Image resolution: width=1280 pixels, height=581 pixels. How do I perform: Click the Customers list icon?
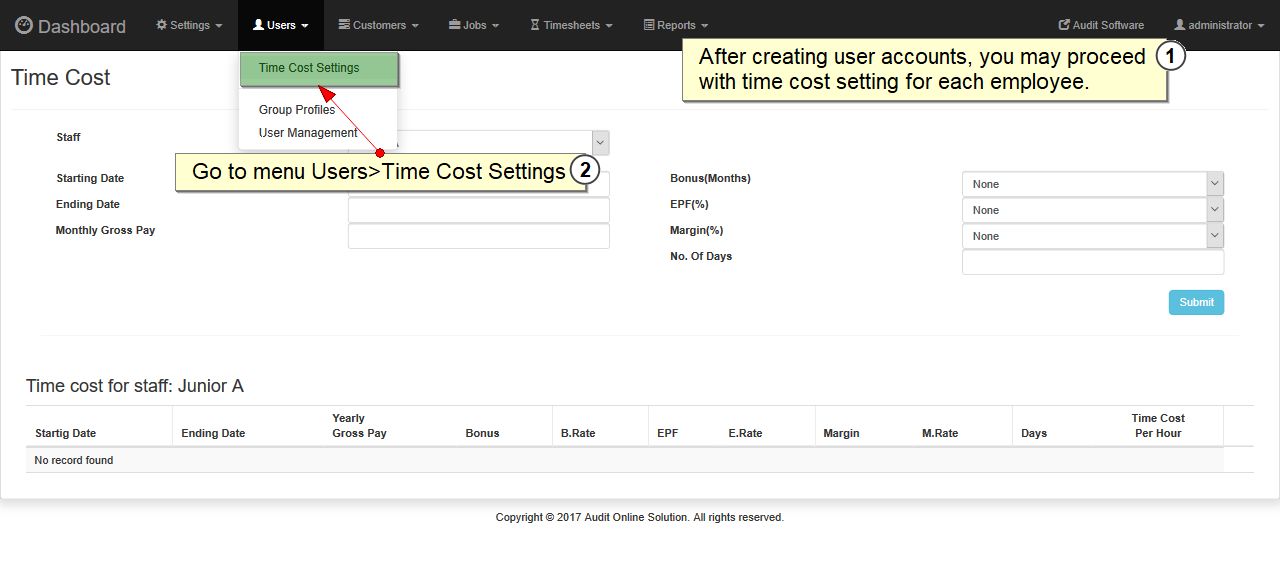[344, 25]
